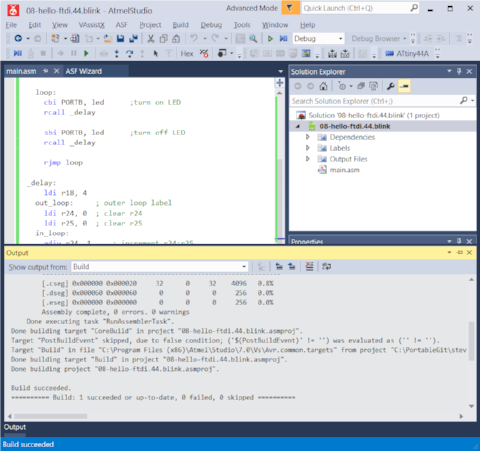The height and width of the screenshot is (451, 480).
Task: Close the Output panel
Action: tap(469, 253)
